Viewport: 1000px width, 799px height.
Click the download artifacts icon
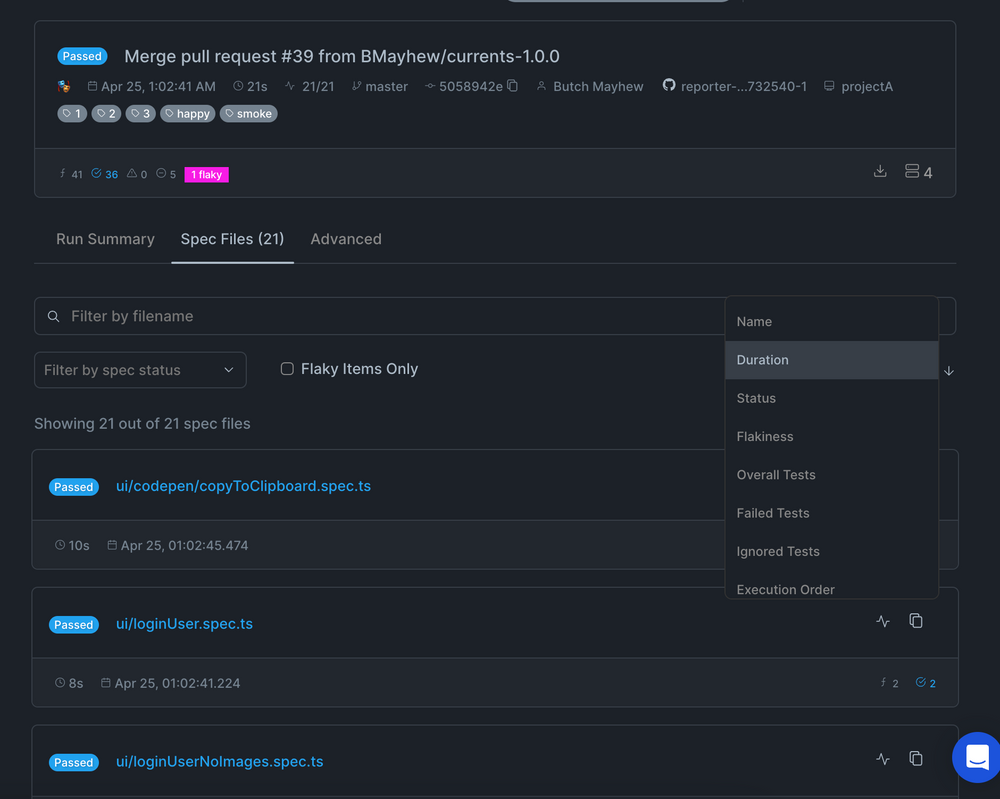880,171
